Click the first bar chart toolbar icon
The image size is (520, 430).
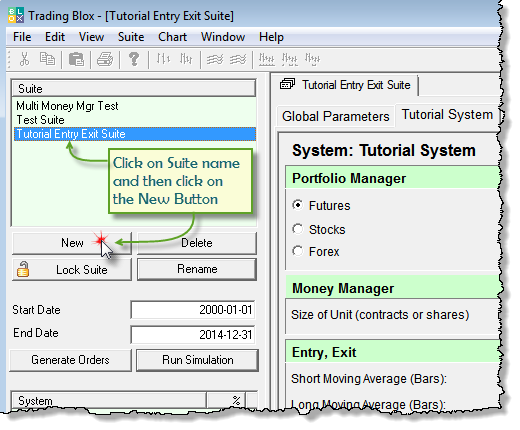163,59
